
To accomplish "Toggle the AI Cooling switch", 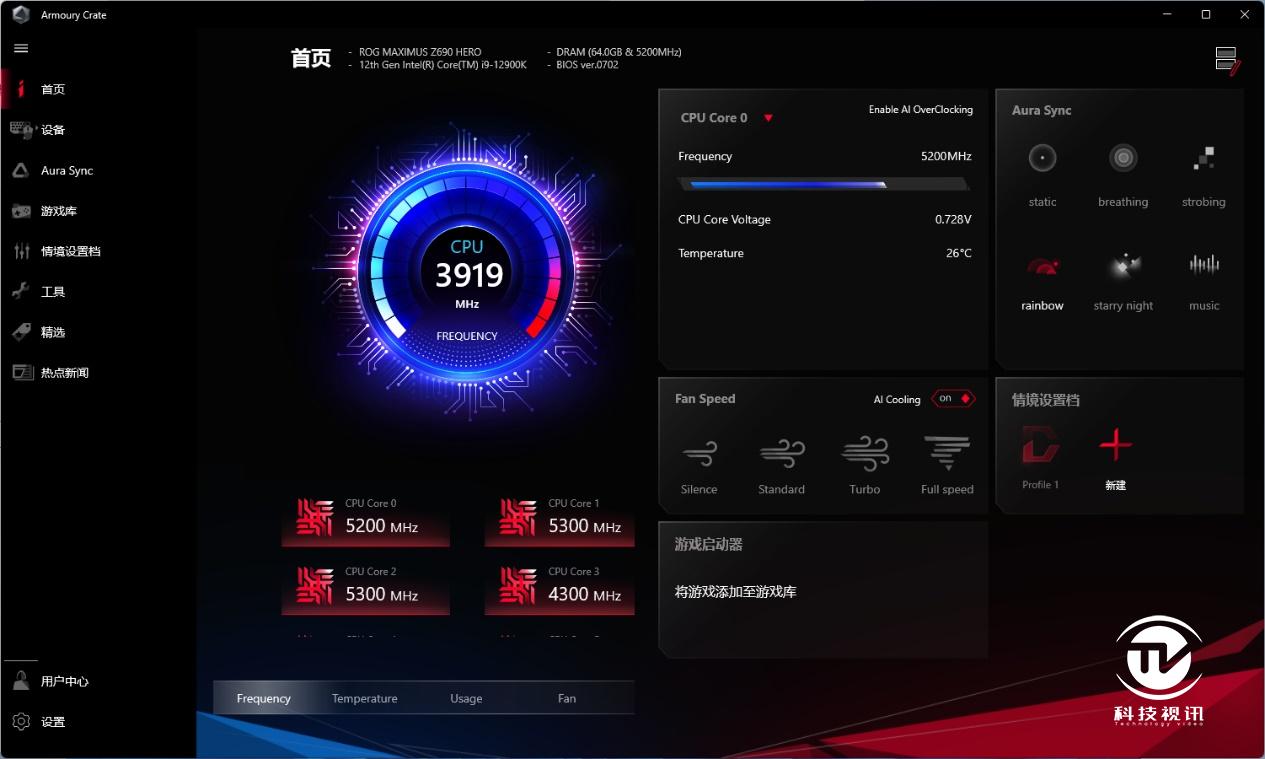I will pyautogui.click(x=952, y=398).
